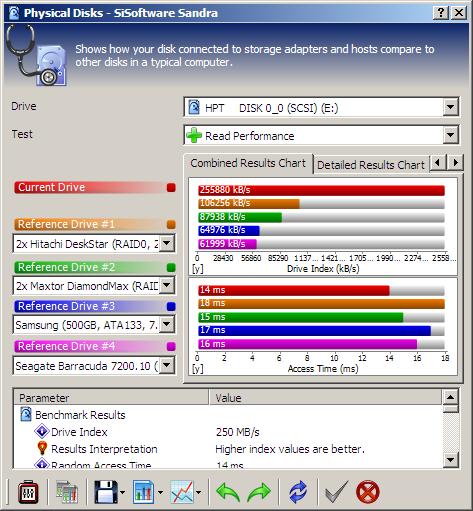The image size is (473, 511).
Task: Click the grayed-out calculator report icon
Action: (x=67, y=492)
